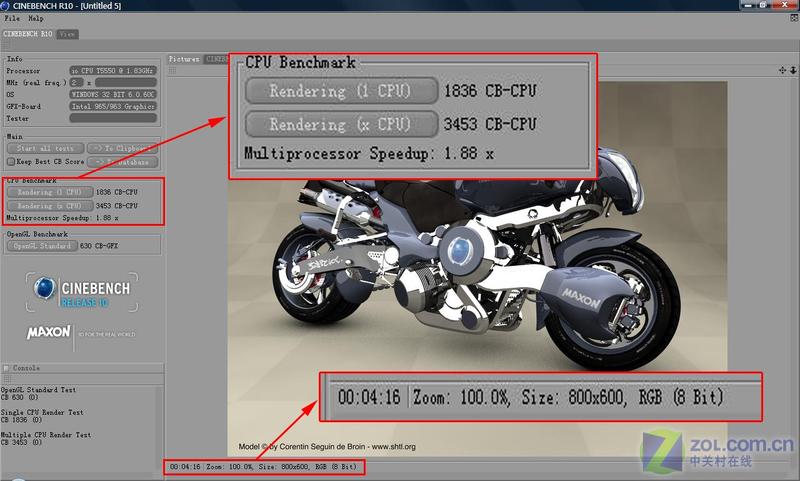Click the picture viewer zoom (down-arrow) icon
Viewport: 800px width, 481px height.
793,70
